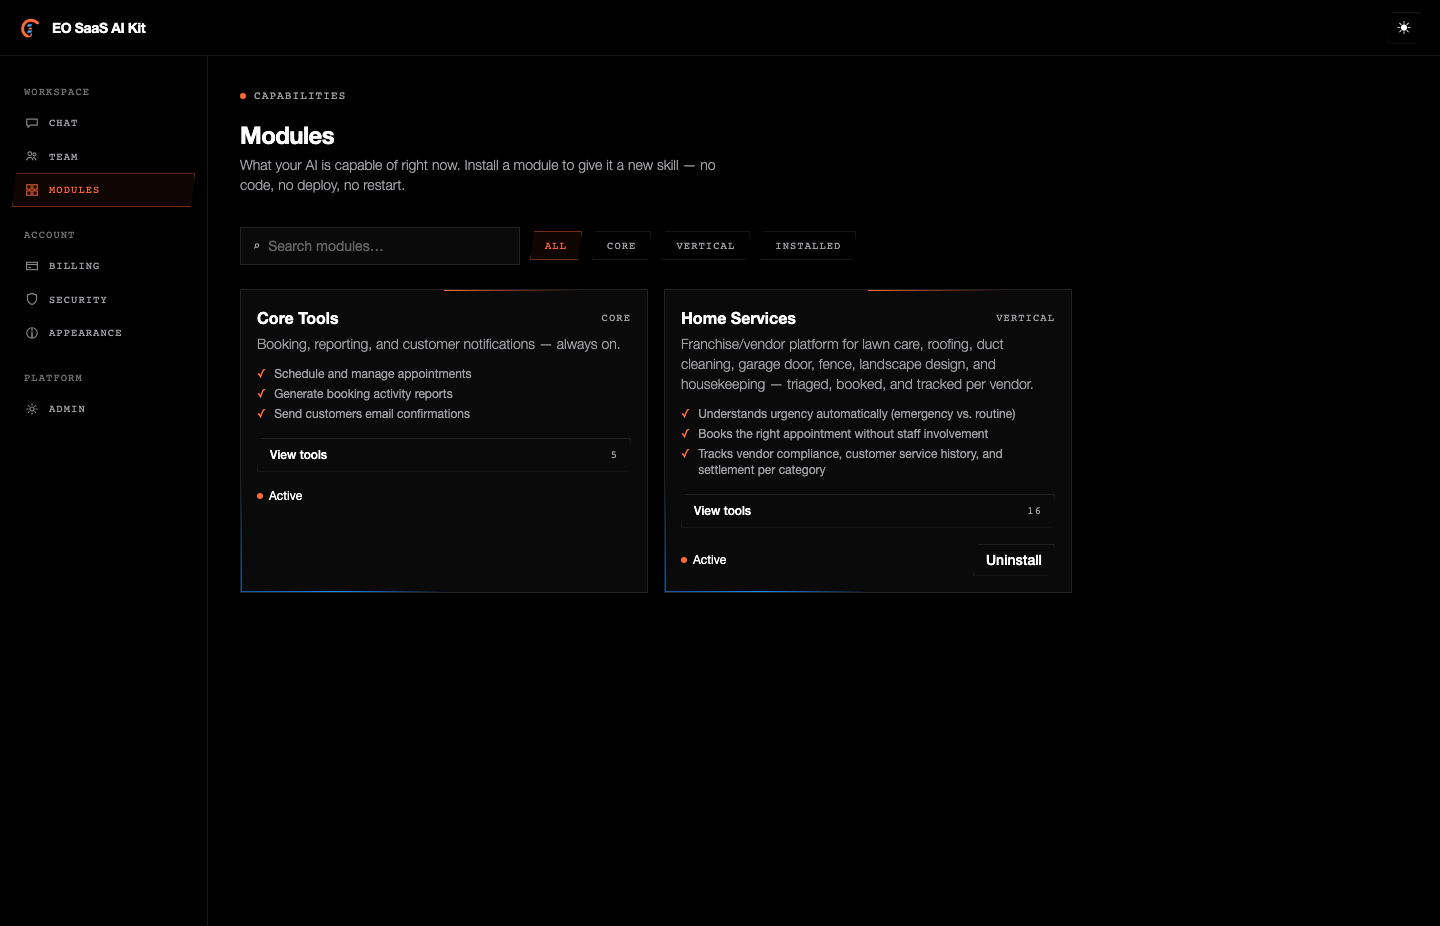1440x926 pixels.
Task: Click Active status in Core Tools card
Action: click(x=280, y=496)
